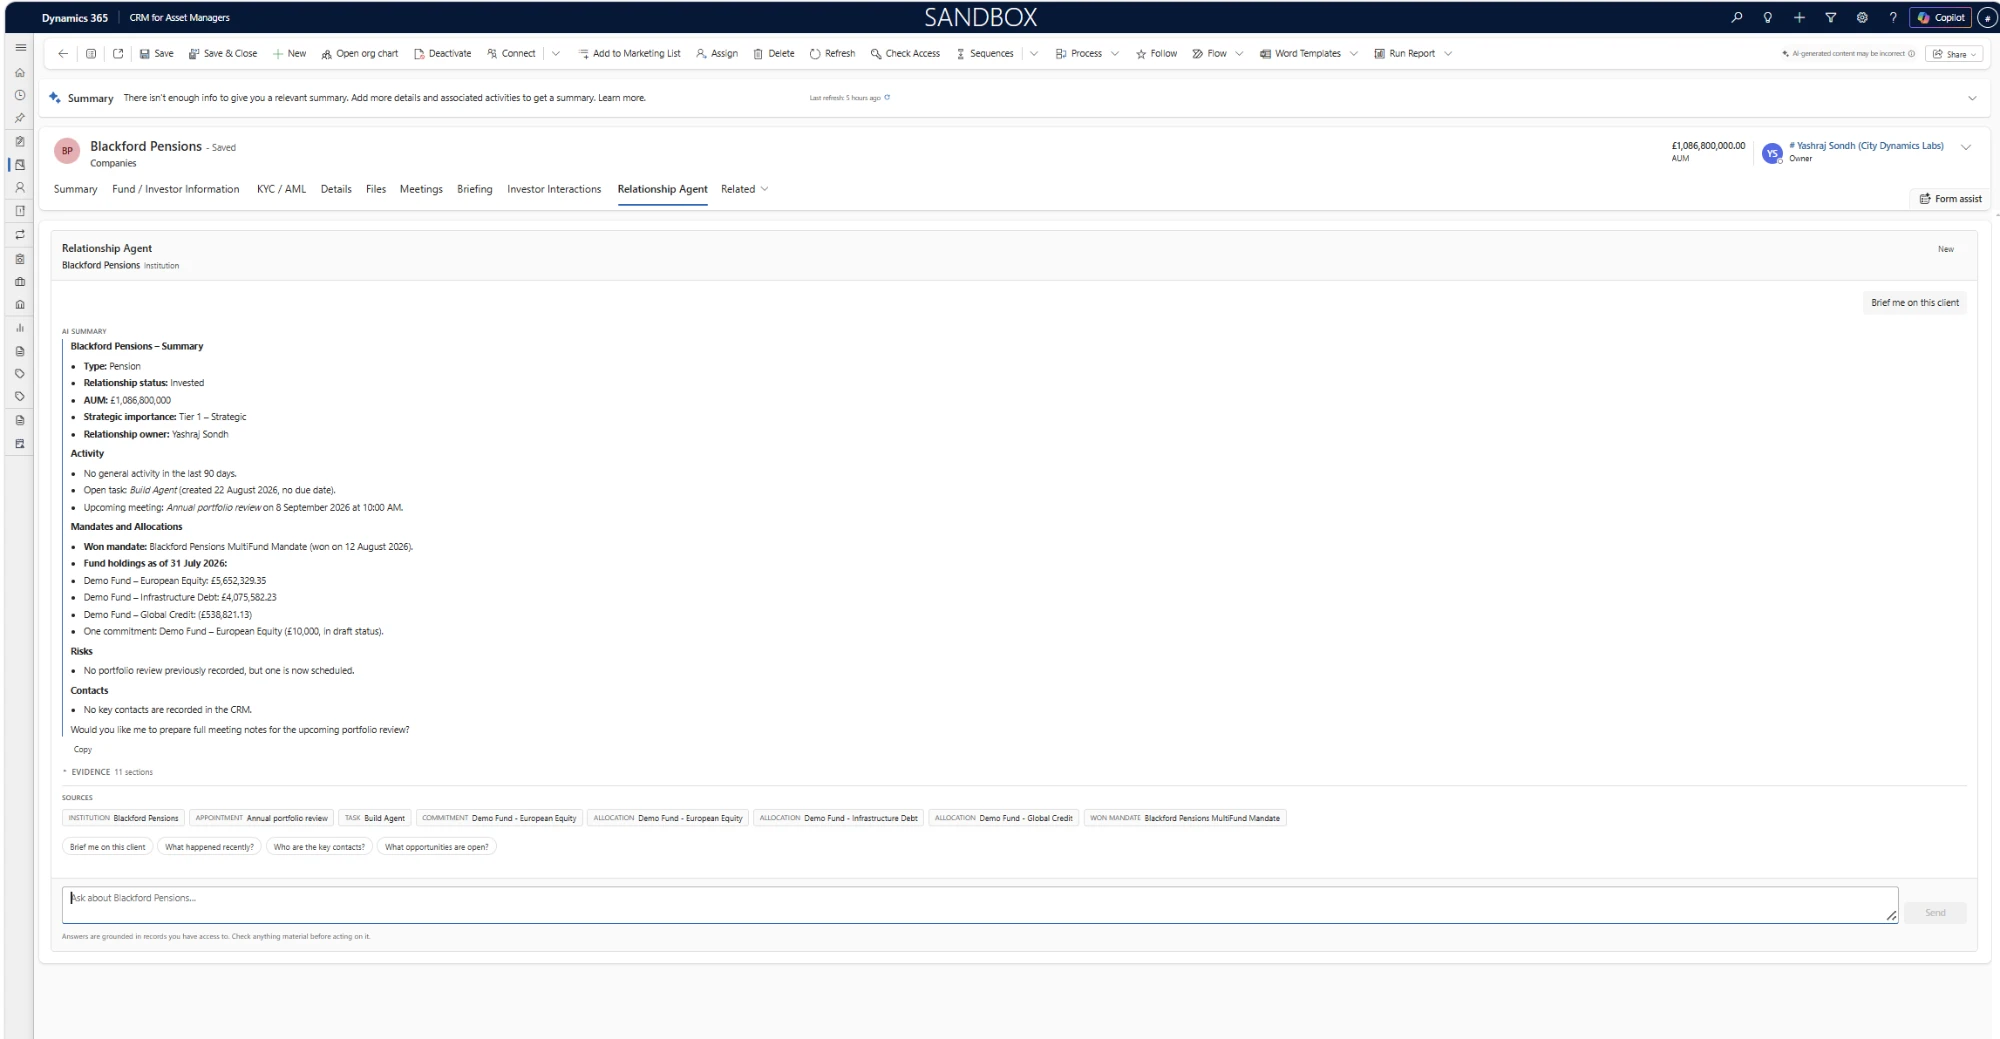Switch to the KYC / AML tab
This screenshot has width=2000, height=1039.
(x=281, y=189)
